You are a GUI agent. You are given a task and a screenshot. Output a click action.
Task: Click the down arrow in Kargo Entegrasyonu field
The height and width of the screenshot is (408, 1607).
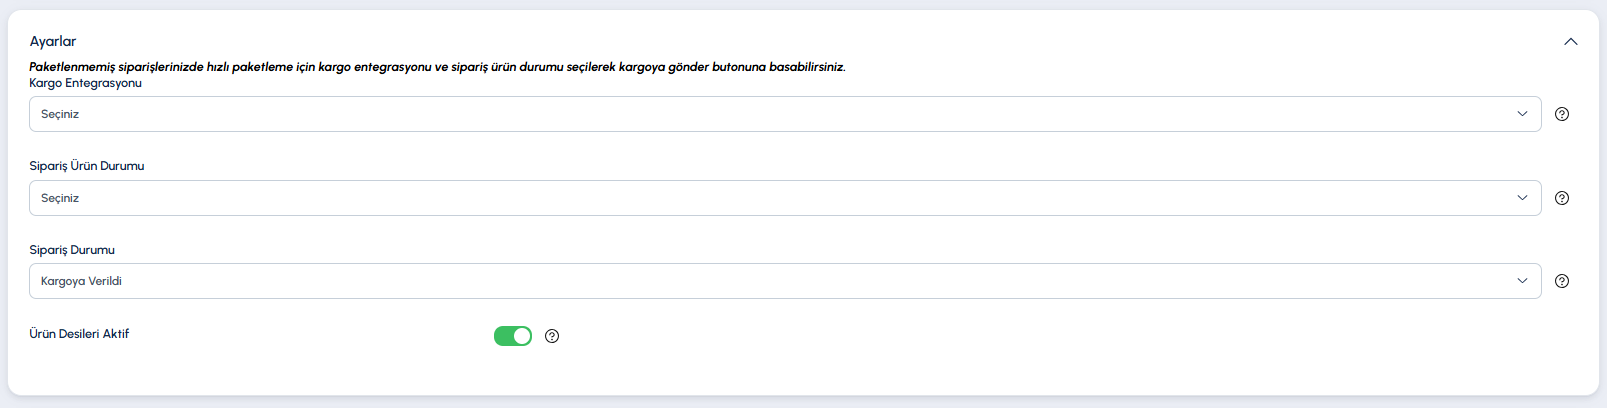1522,114
